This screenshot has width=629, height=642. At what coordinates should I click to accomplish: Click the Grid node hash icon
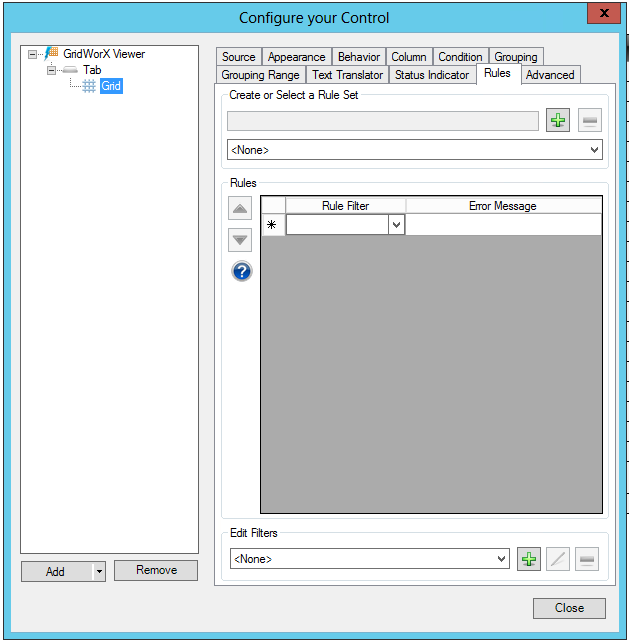(89, 86)
